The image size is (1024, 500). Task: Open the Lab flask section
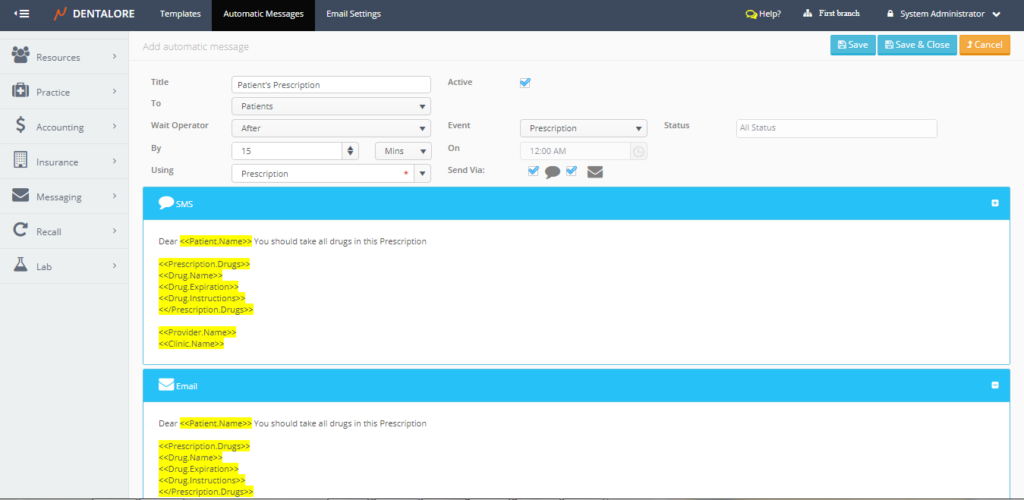[21, 265]
